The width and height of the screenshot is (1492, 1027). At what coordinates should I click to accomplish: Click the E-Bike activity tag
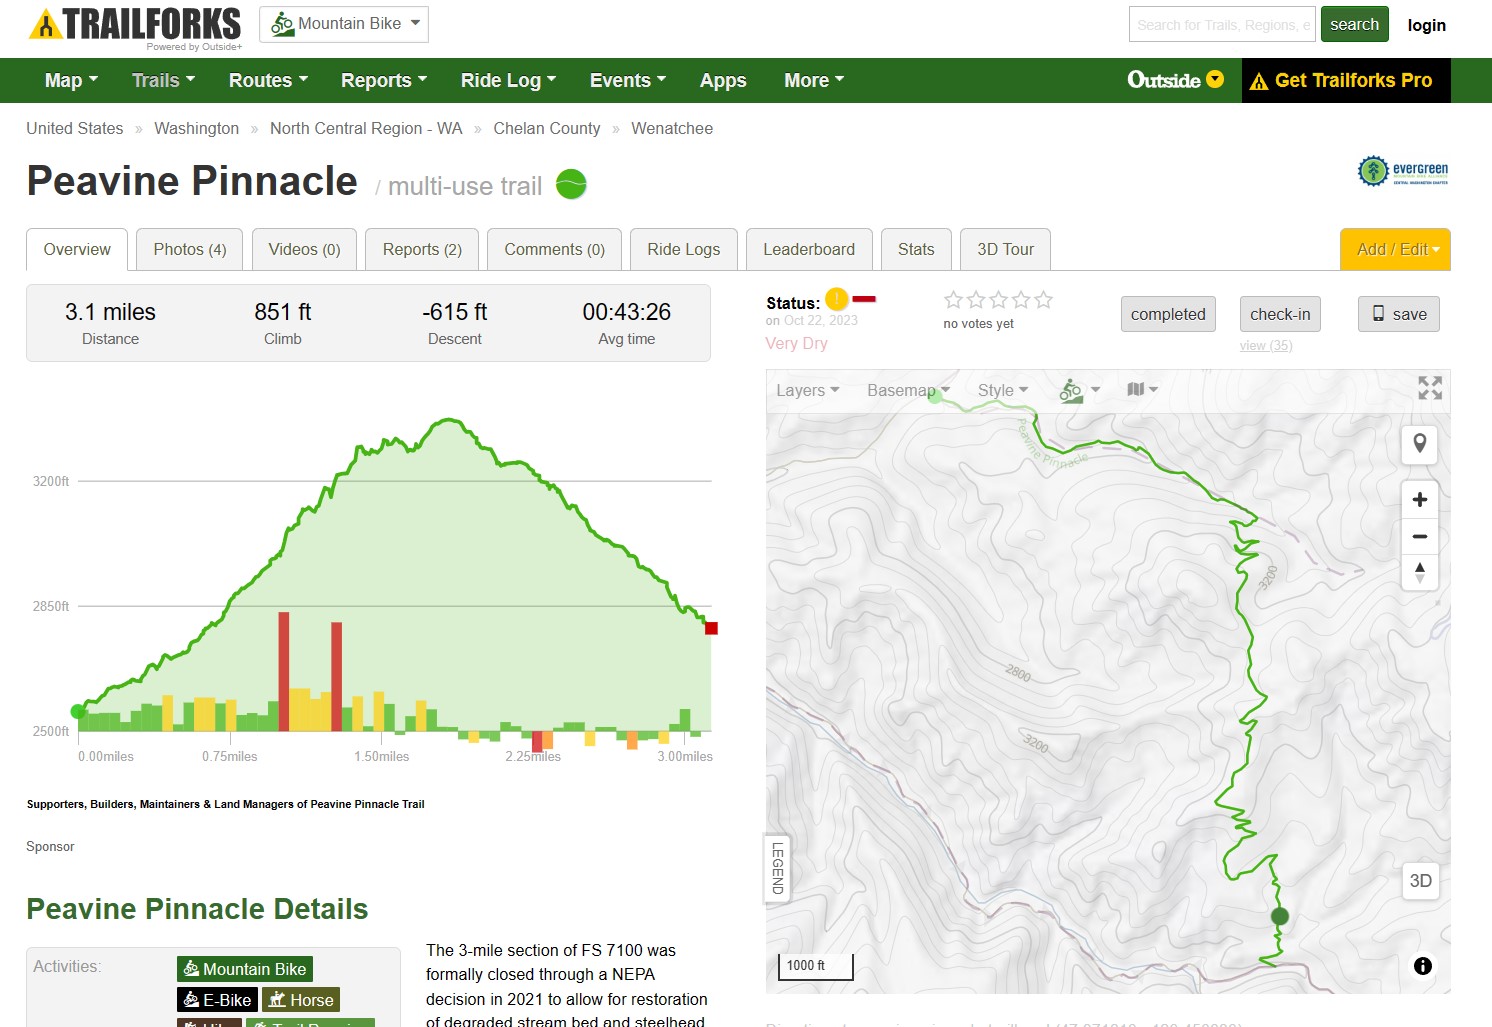218,1000
